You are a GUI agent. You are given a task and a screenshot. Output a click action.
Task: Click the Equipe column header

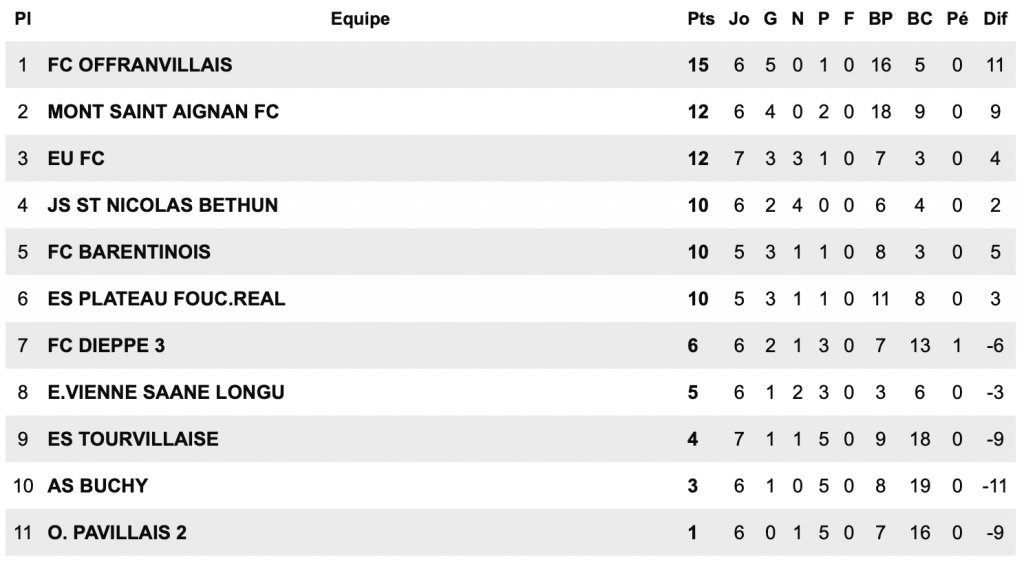pyautogui.click(x=360, y=19)
